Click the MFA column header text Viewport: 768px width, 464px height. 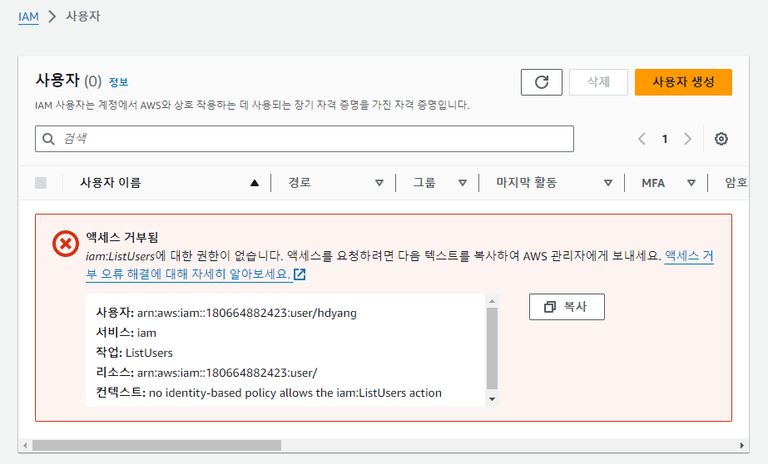653,183
